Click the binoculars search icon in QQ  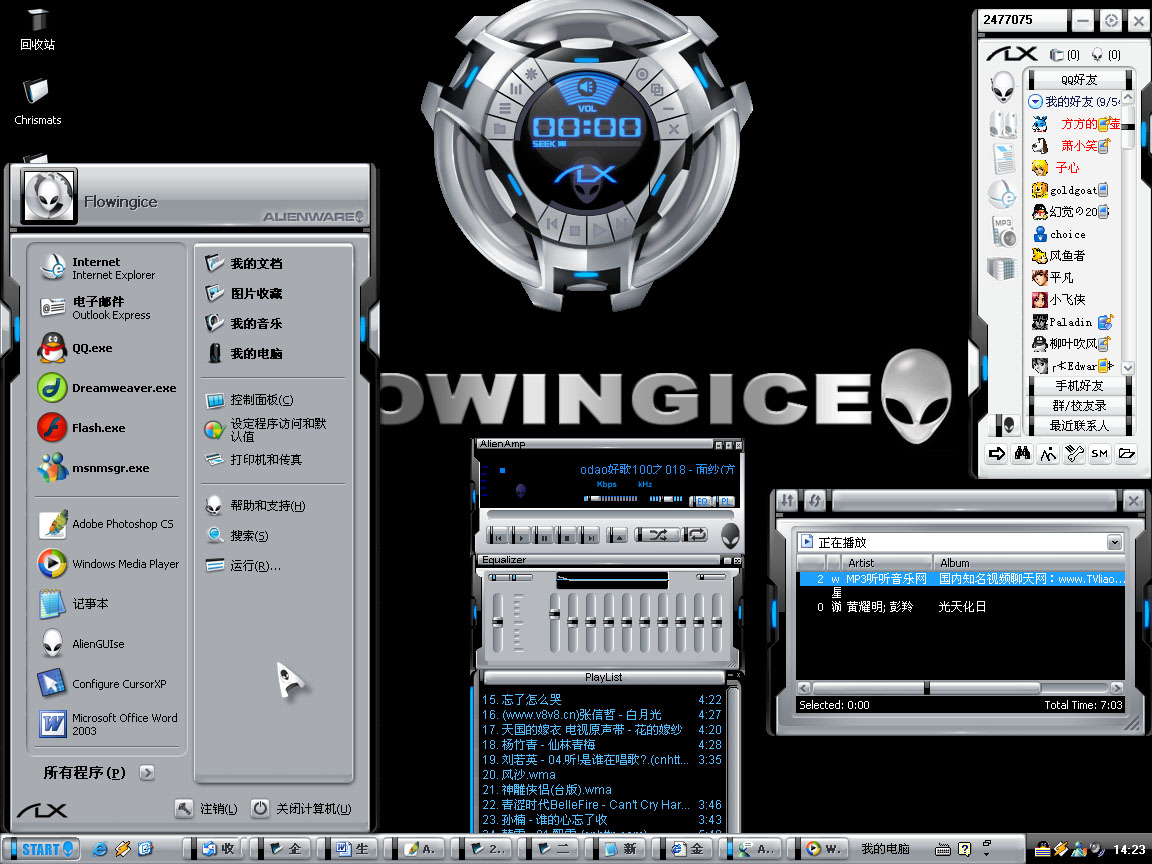[1022, 453]
